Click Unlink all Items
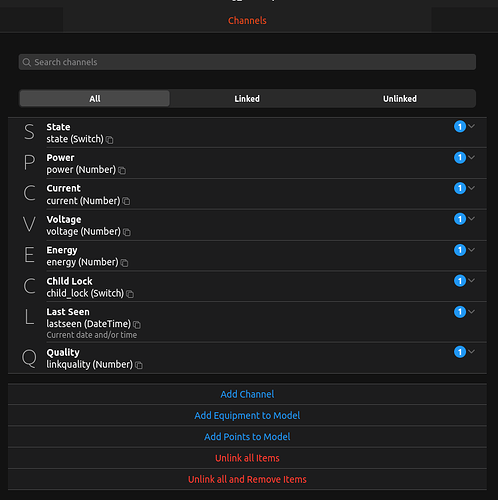This screenshot has width=498, height=500. (247, 458)
